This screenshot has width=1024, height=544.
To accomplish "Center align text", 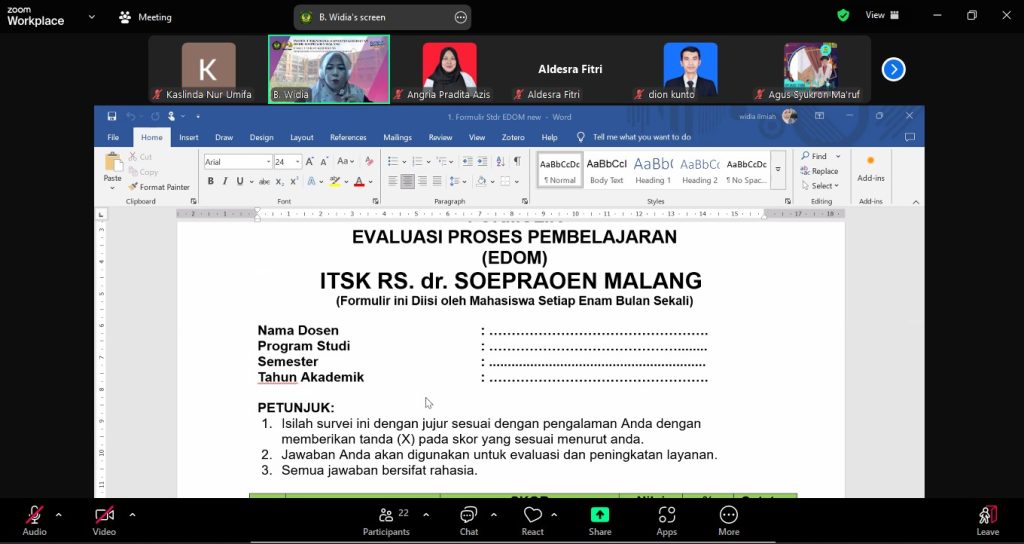I will coord(408,182).
